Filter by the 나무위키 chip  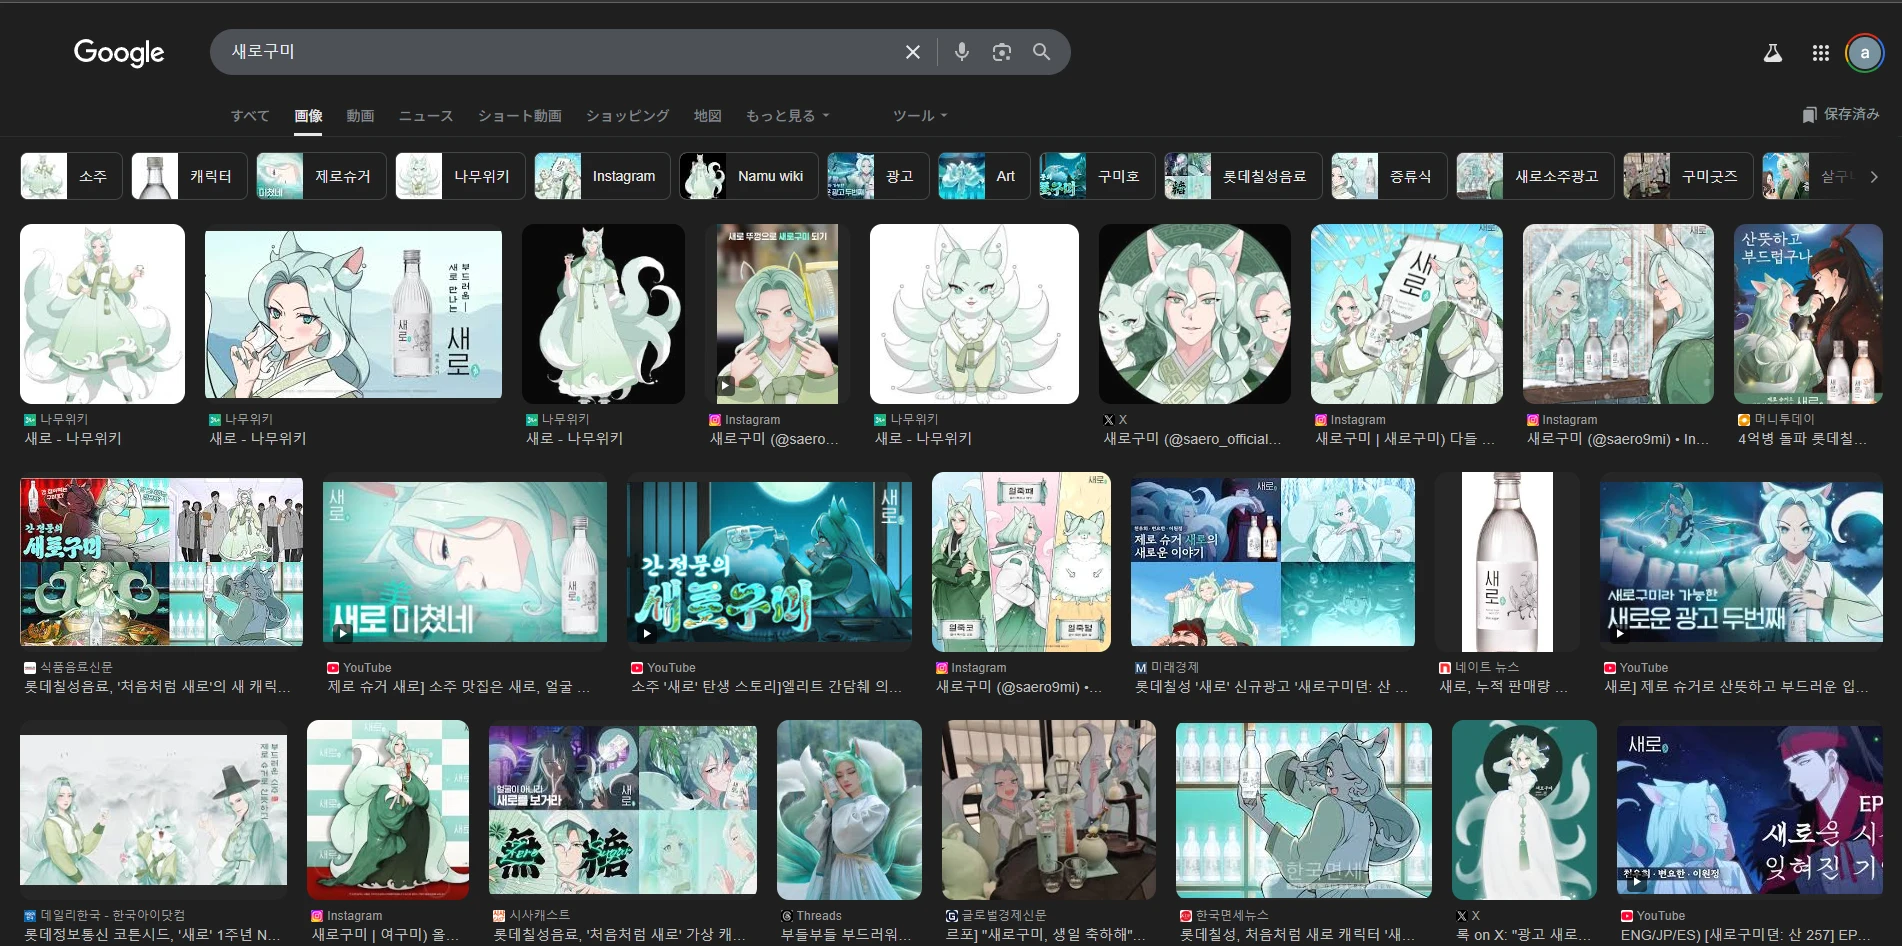[460, 176]
